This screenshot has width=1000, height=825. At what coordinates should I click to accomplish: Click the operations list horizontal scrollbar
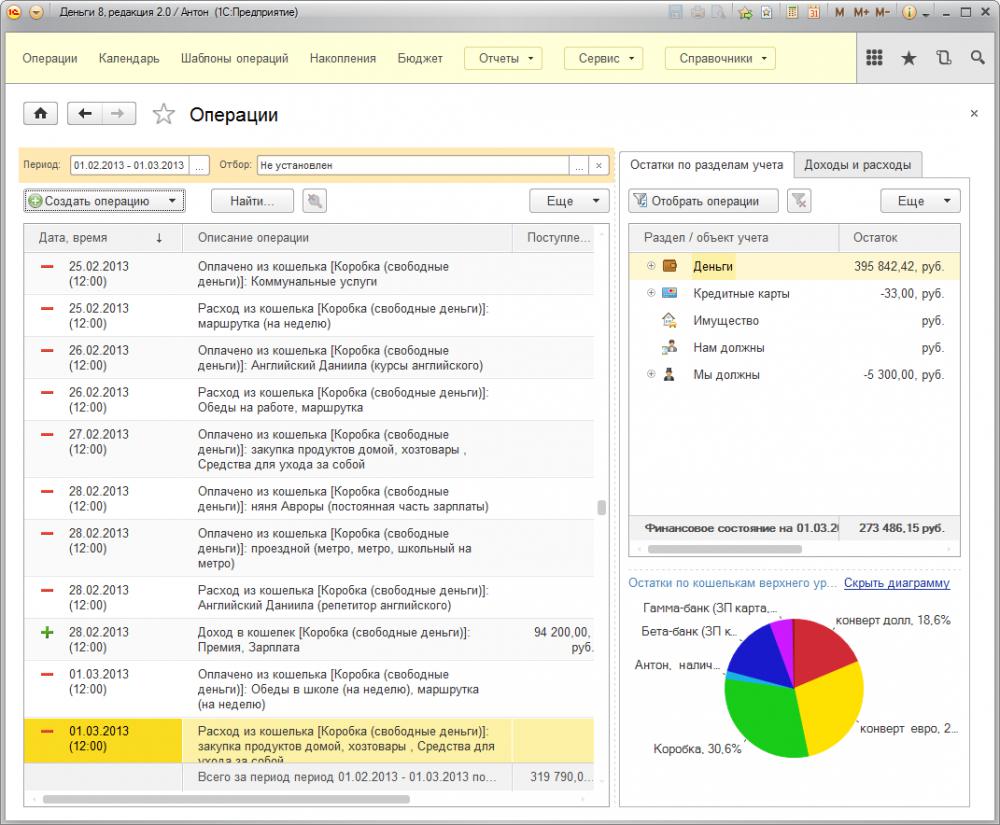pyautogui.click(x=226, y=799)
